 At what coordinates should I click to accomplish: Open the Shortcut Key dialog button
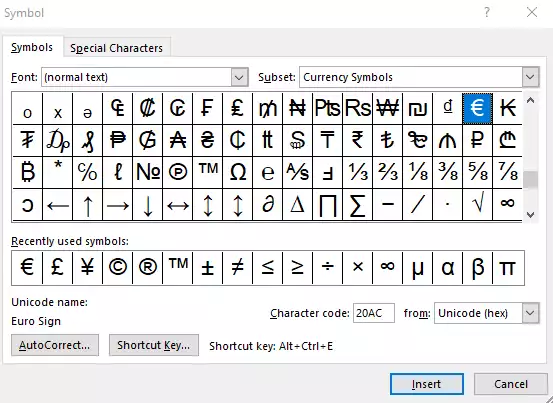(154, 345)
